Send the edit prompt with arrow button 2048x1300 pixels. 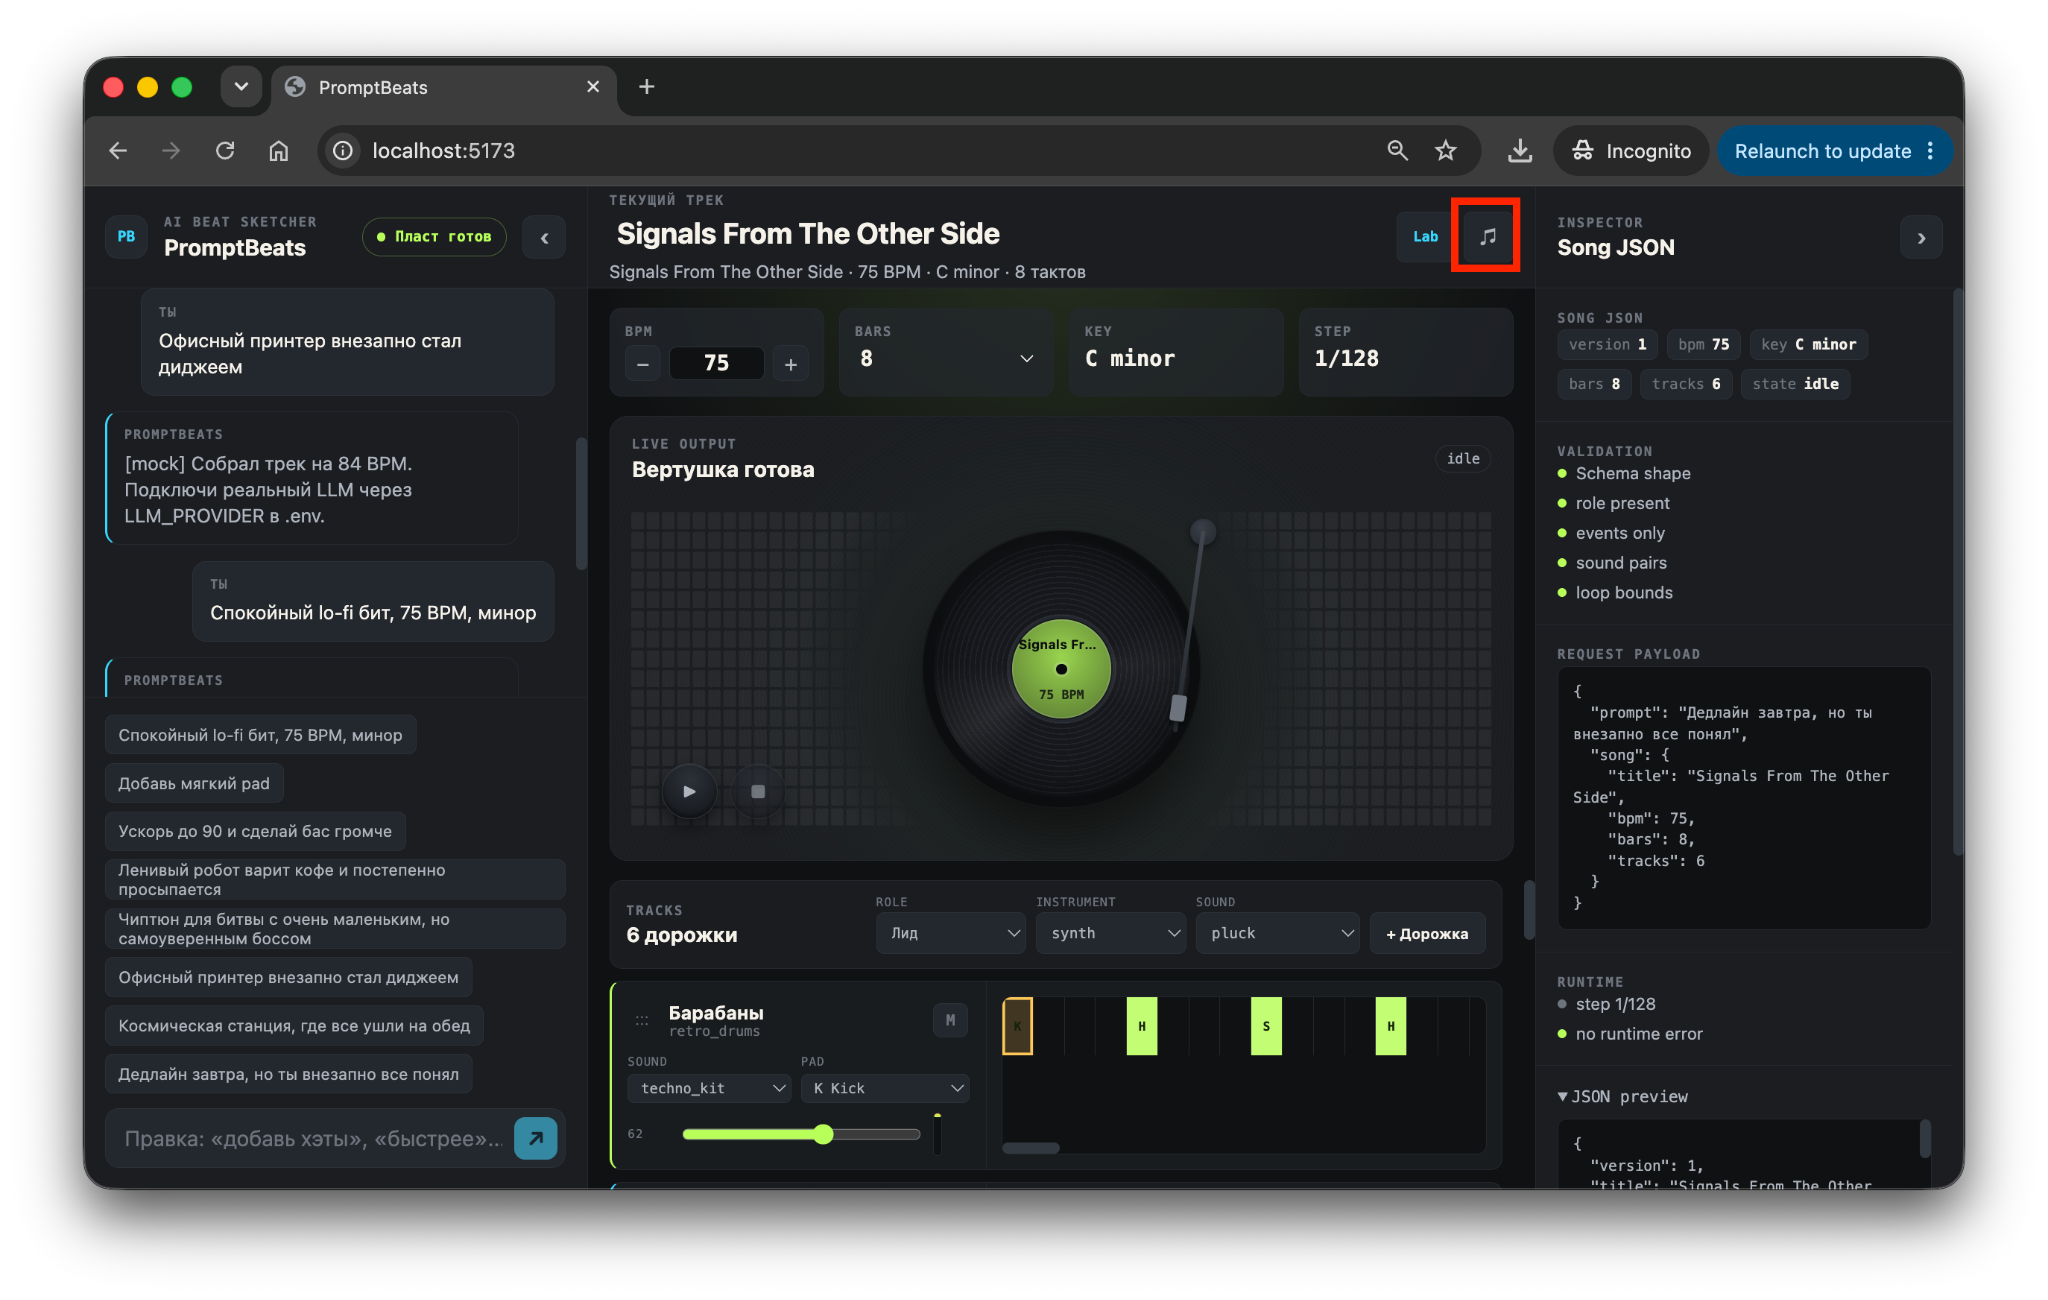pos(536,1138)
